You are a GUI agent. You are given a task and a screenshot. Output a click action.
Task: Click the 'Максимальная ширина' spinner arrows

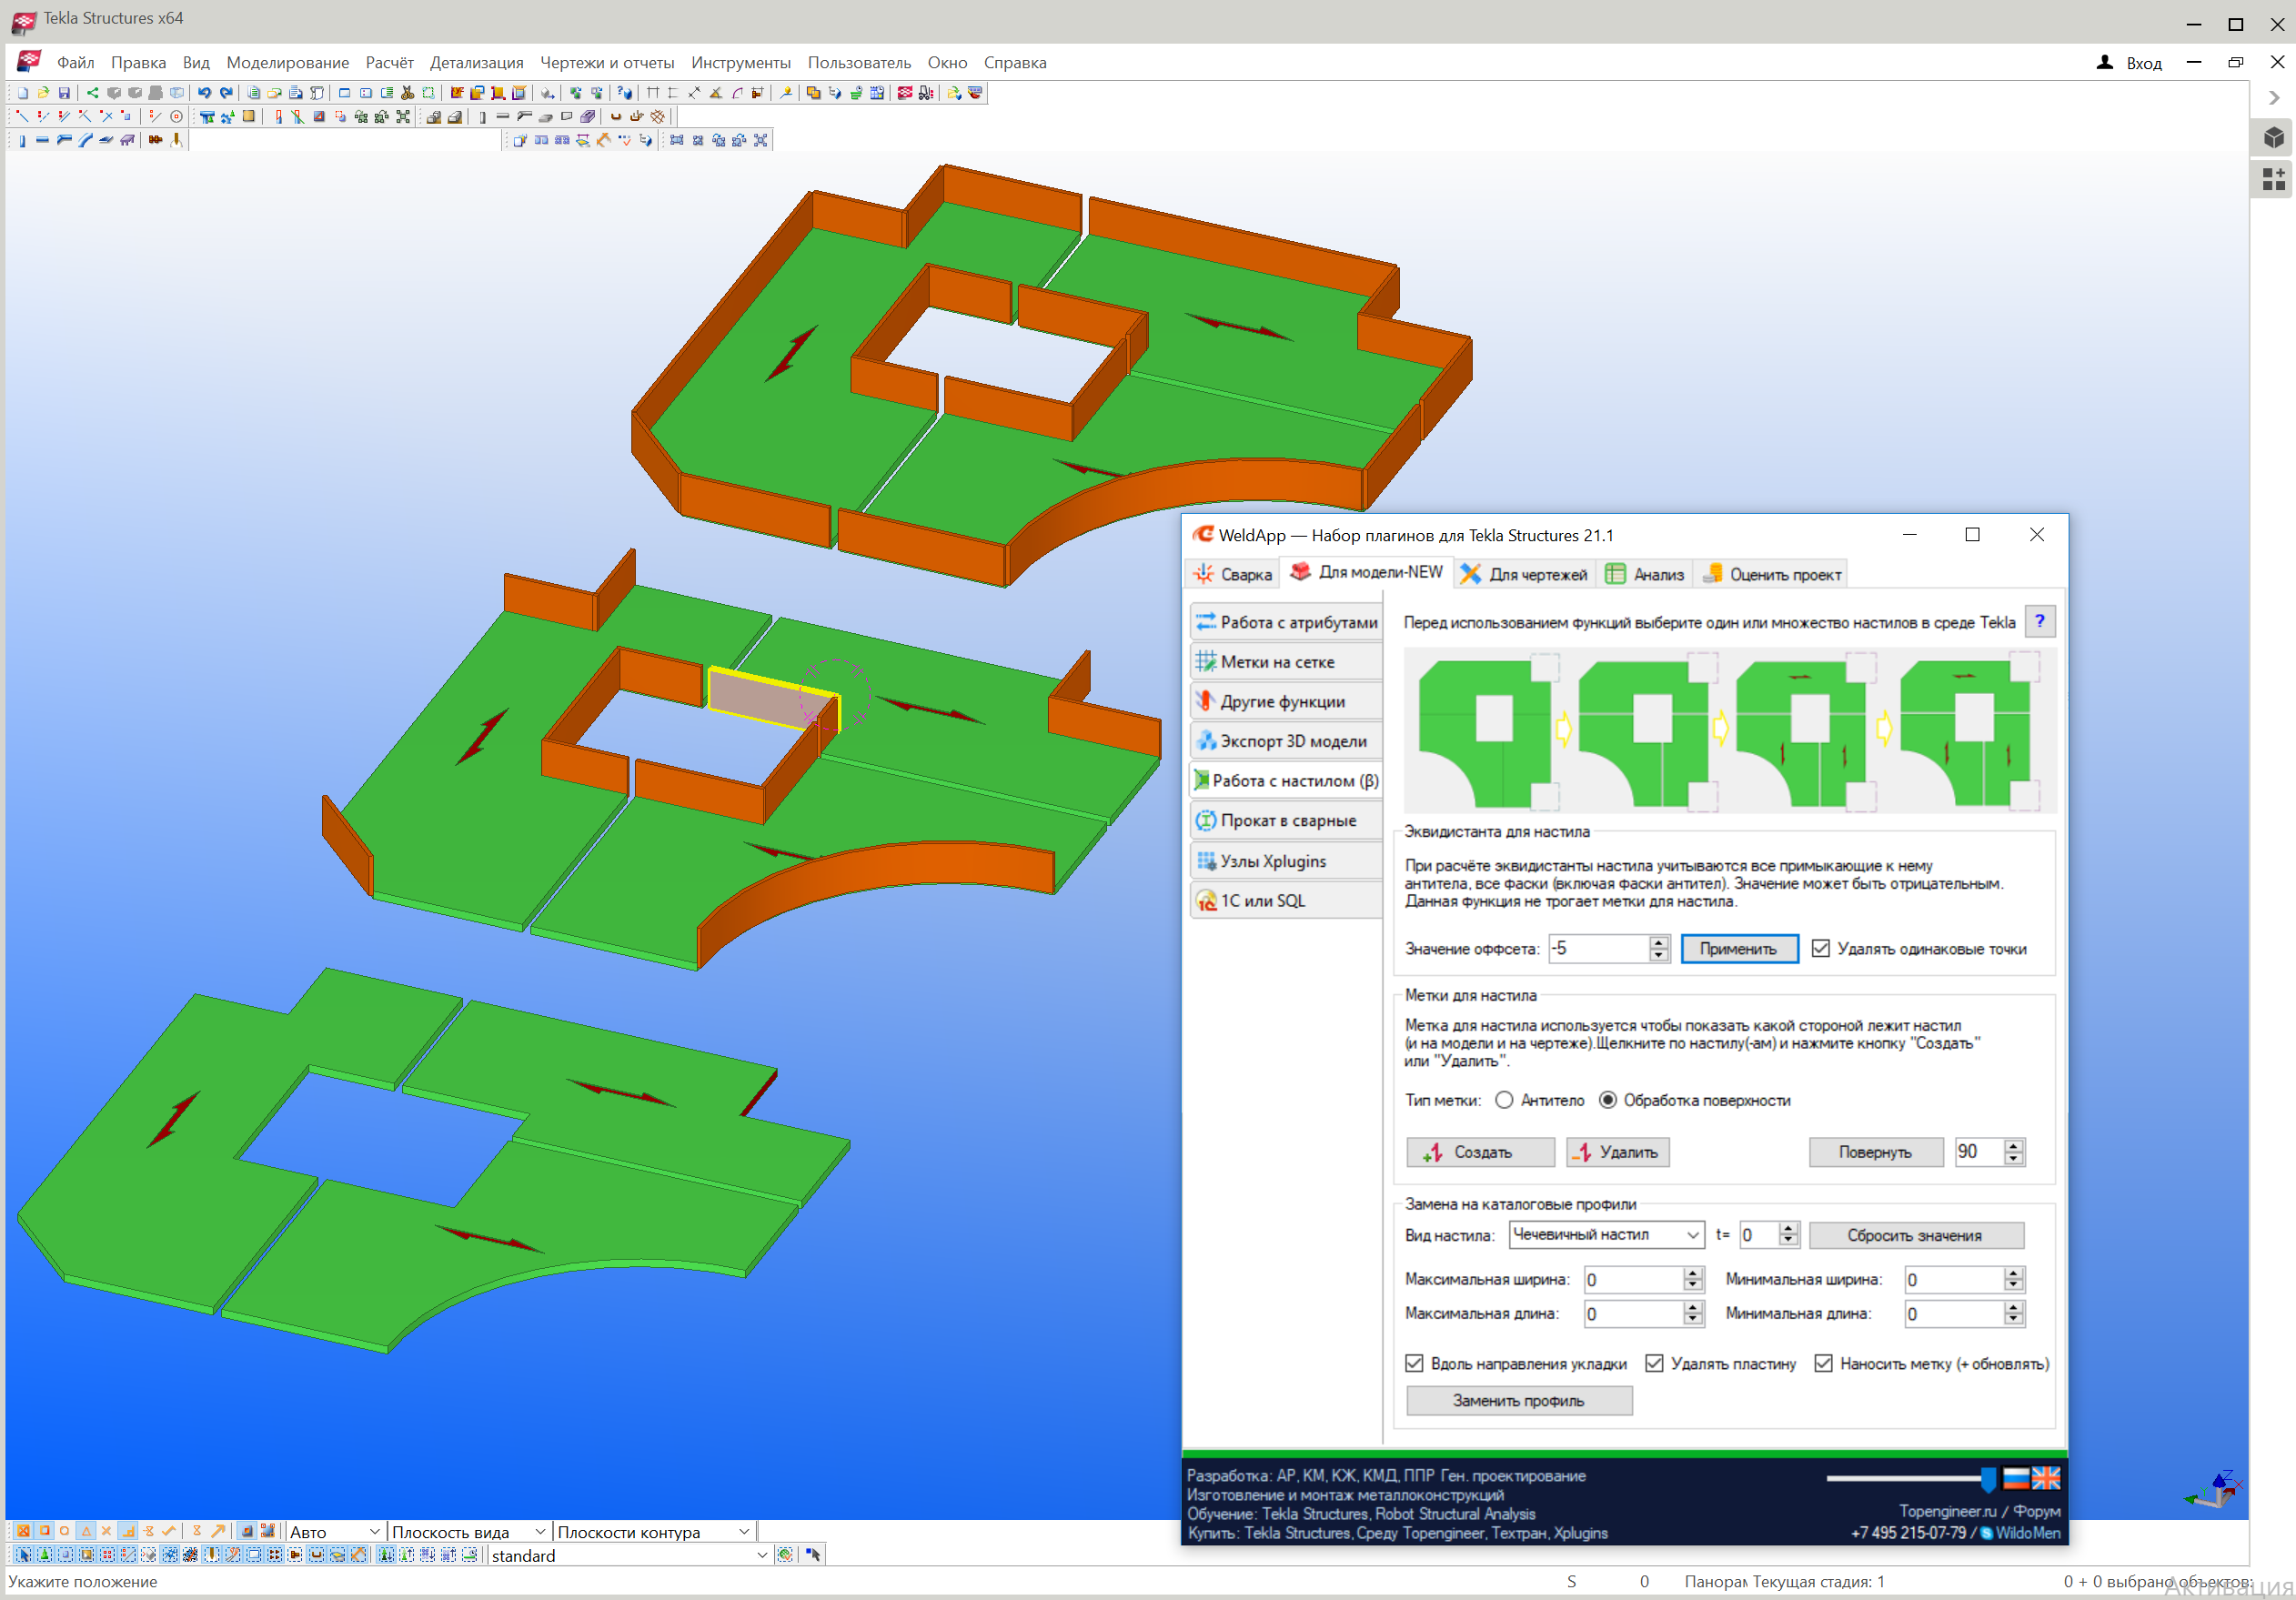[1693, 1279]
